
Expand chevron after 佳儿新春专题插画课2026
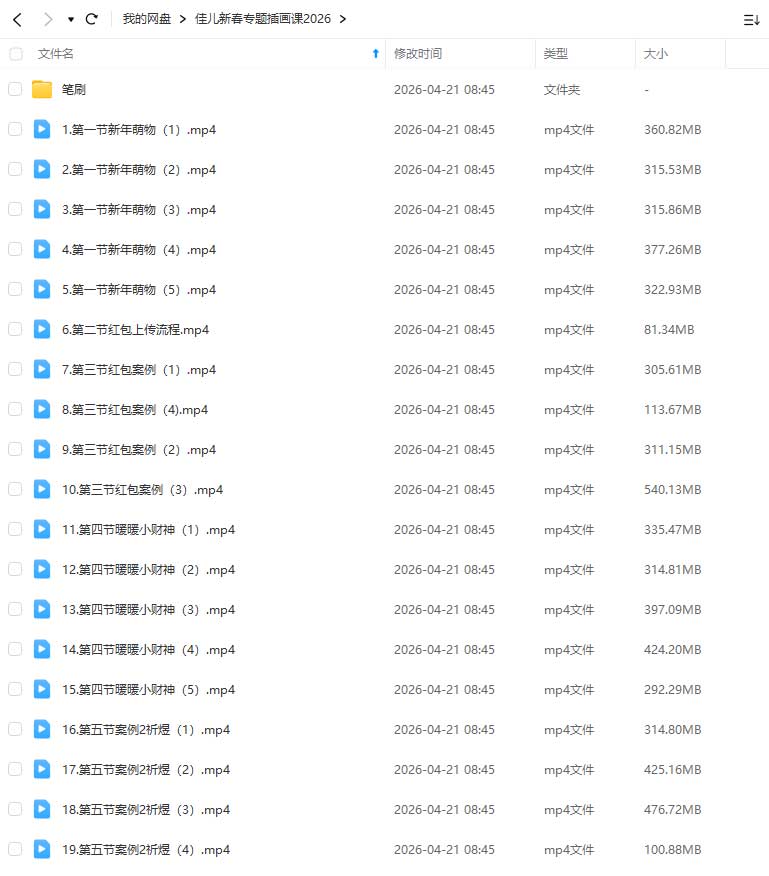coord(343,19)
